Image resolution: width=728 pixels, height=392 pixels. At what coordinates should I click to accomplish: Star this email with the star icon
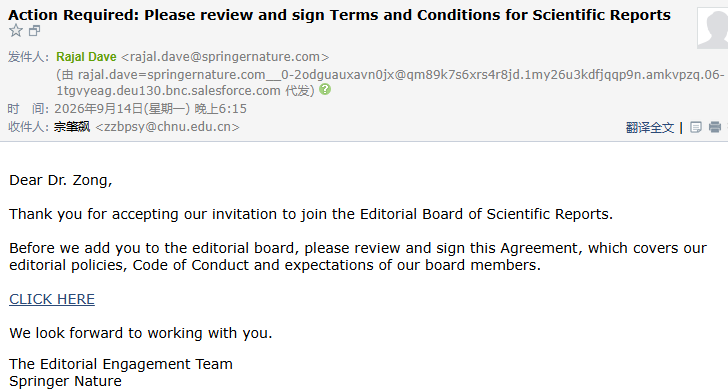[16, 31]
